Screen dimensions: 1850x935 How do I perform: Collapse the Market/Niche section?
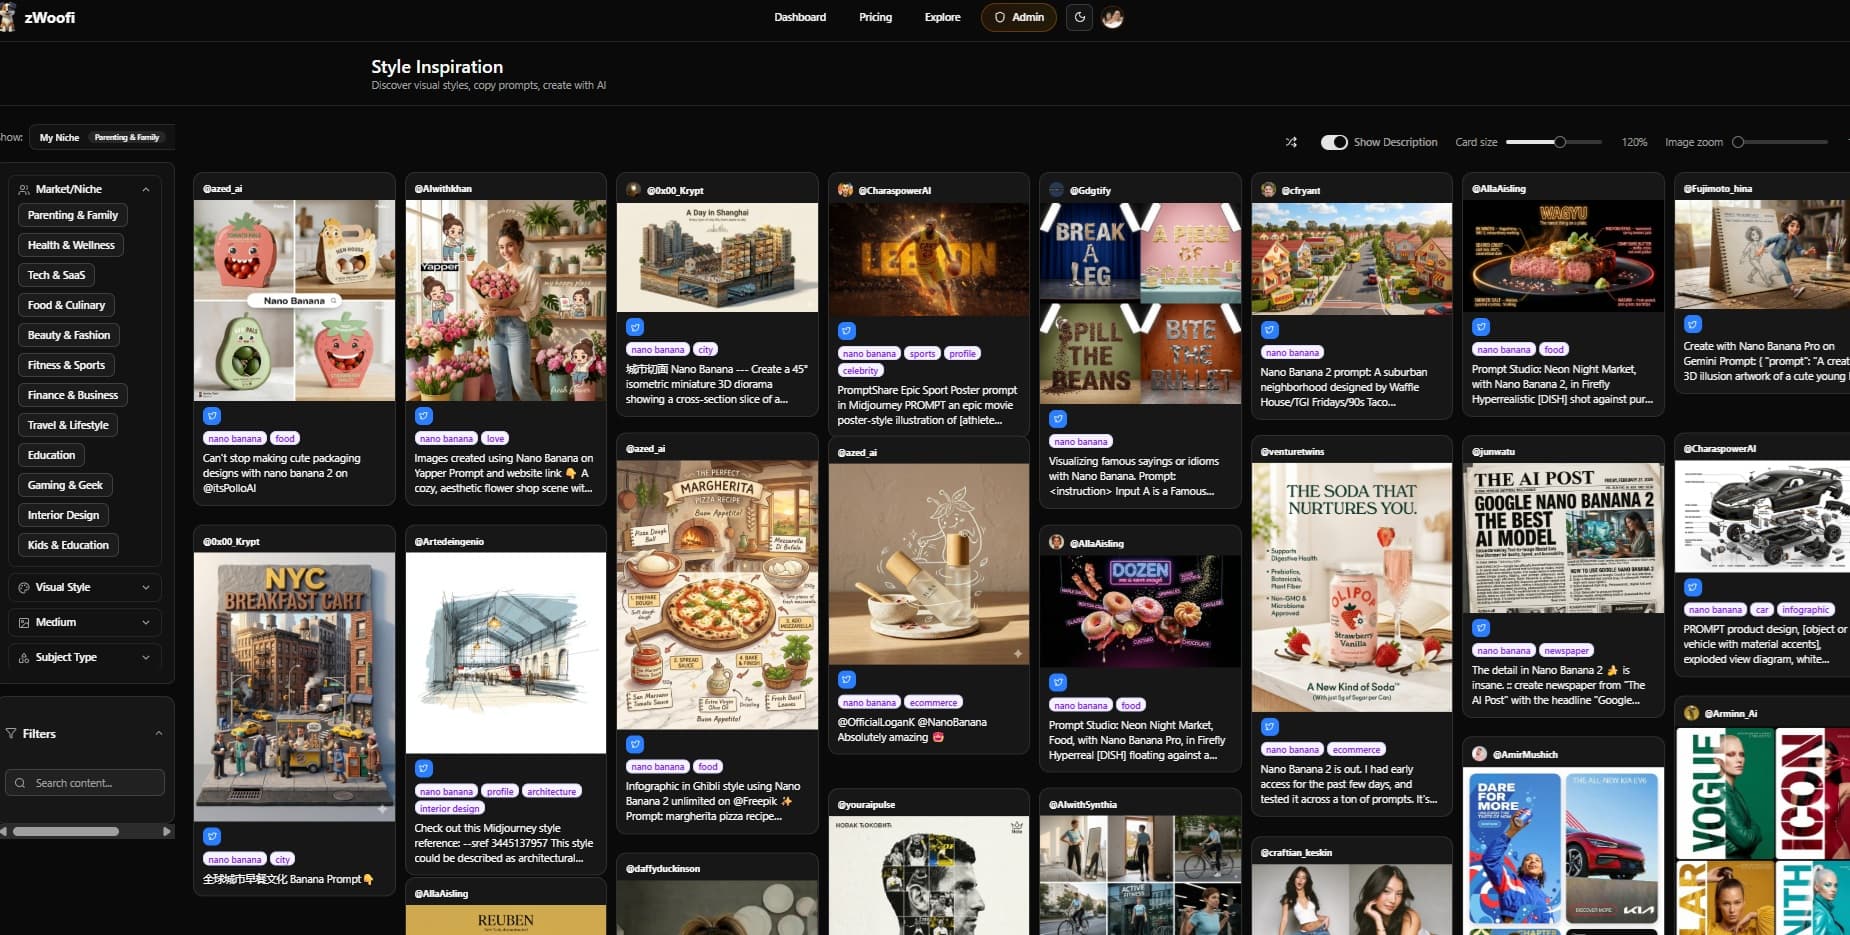pyautogui.click(x=85, y=189)
